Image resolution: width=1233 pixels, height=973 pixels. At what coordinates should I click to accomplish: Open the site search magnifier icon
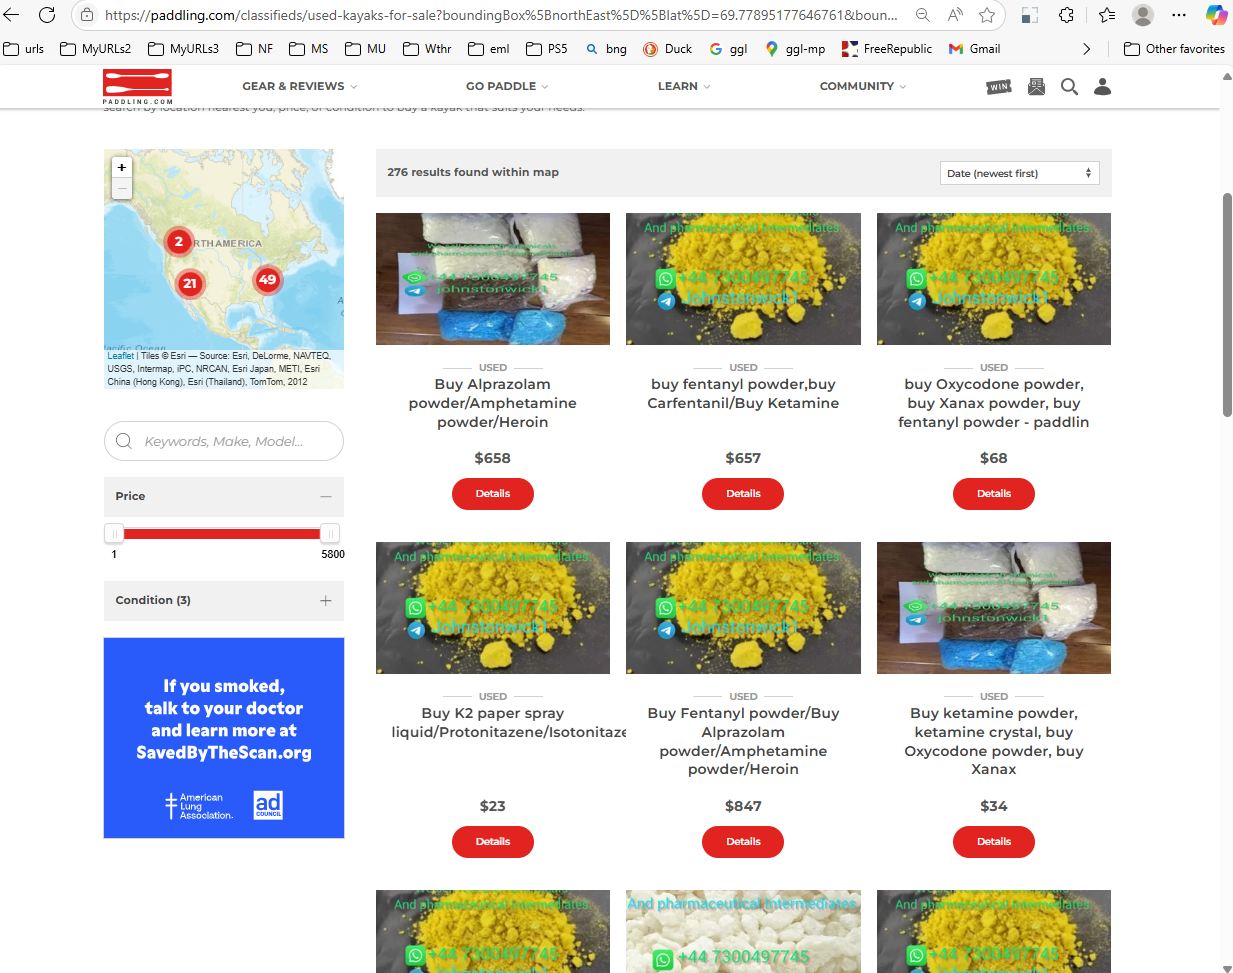(1069, 87)
